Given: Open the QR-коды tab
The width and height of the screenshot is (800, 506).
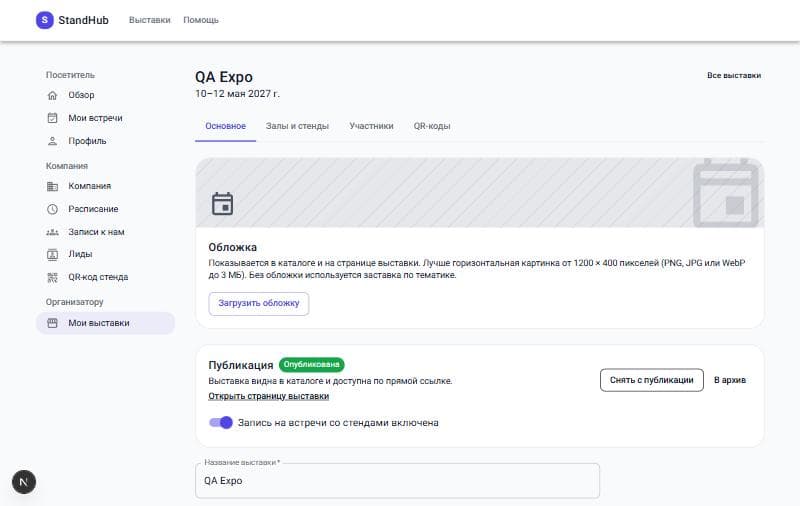Looking at the screenshot, I should tap(432, 126).
